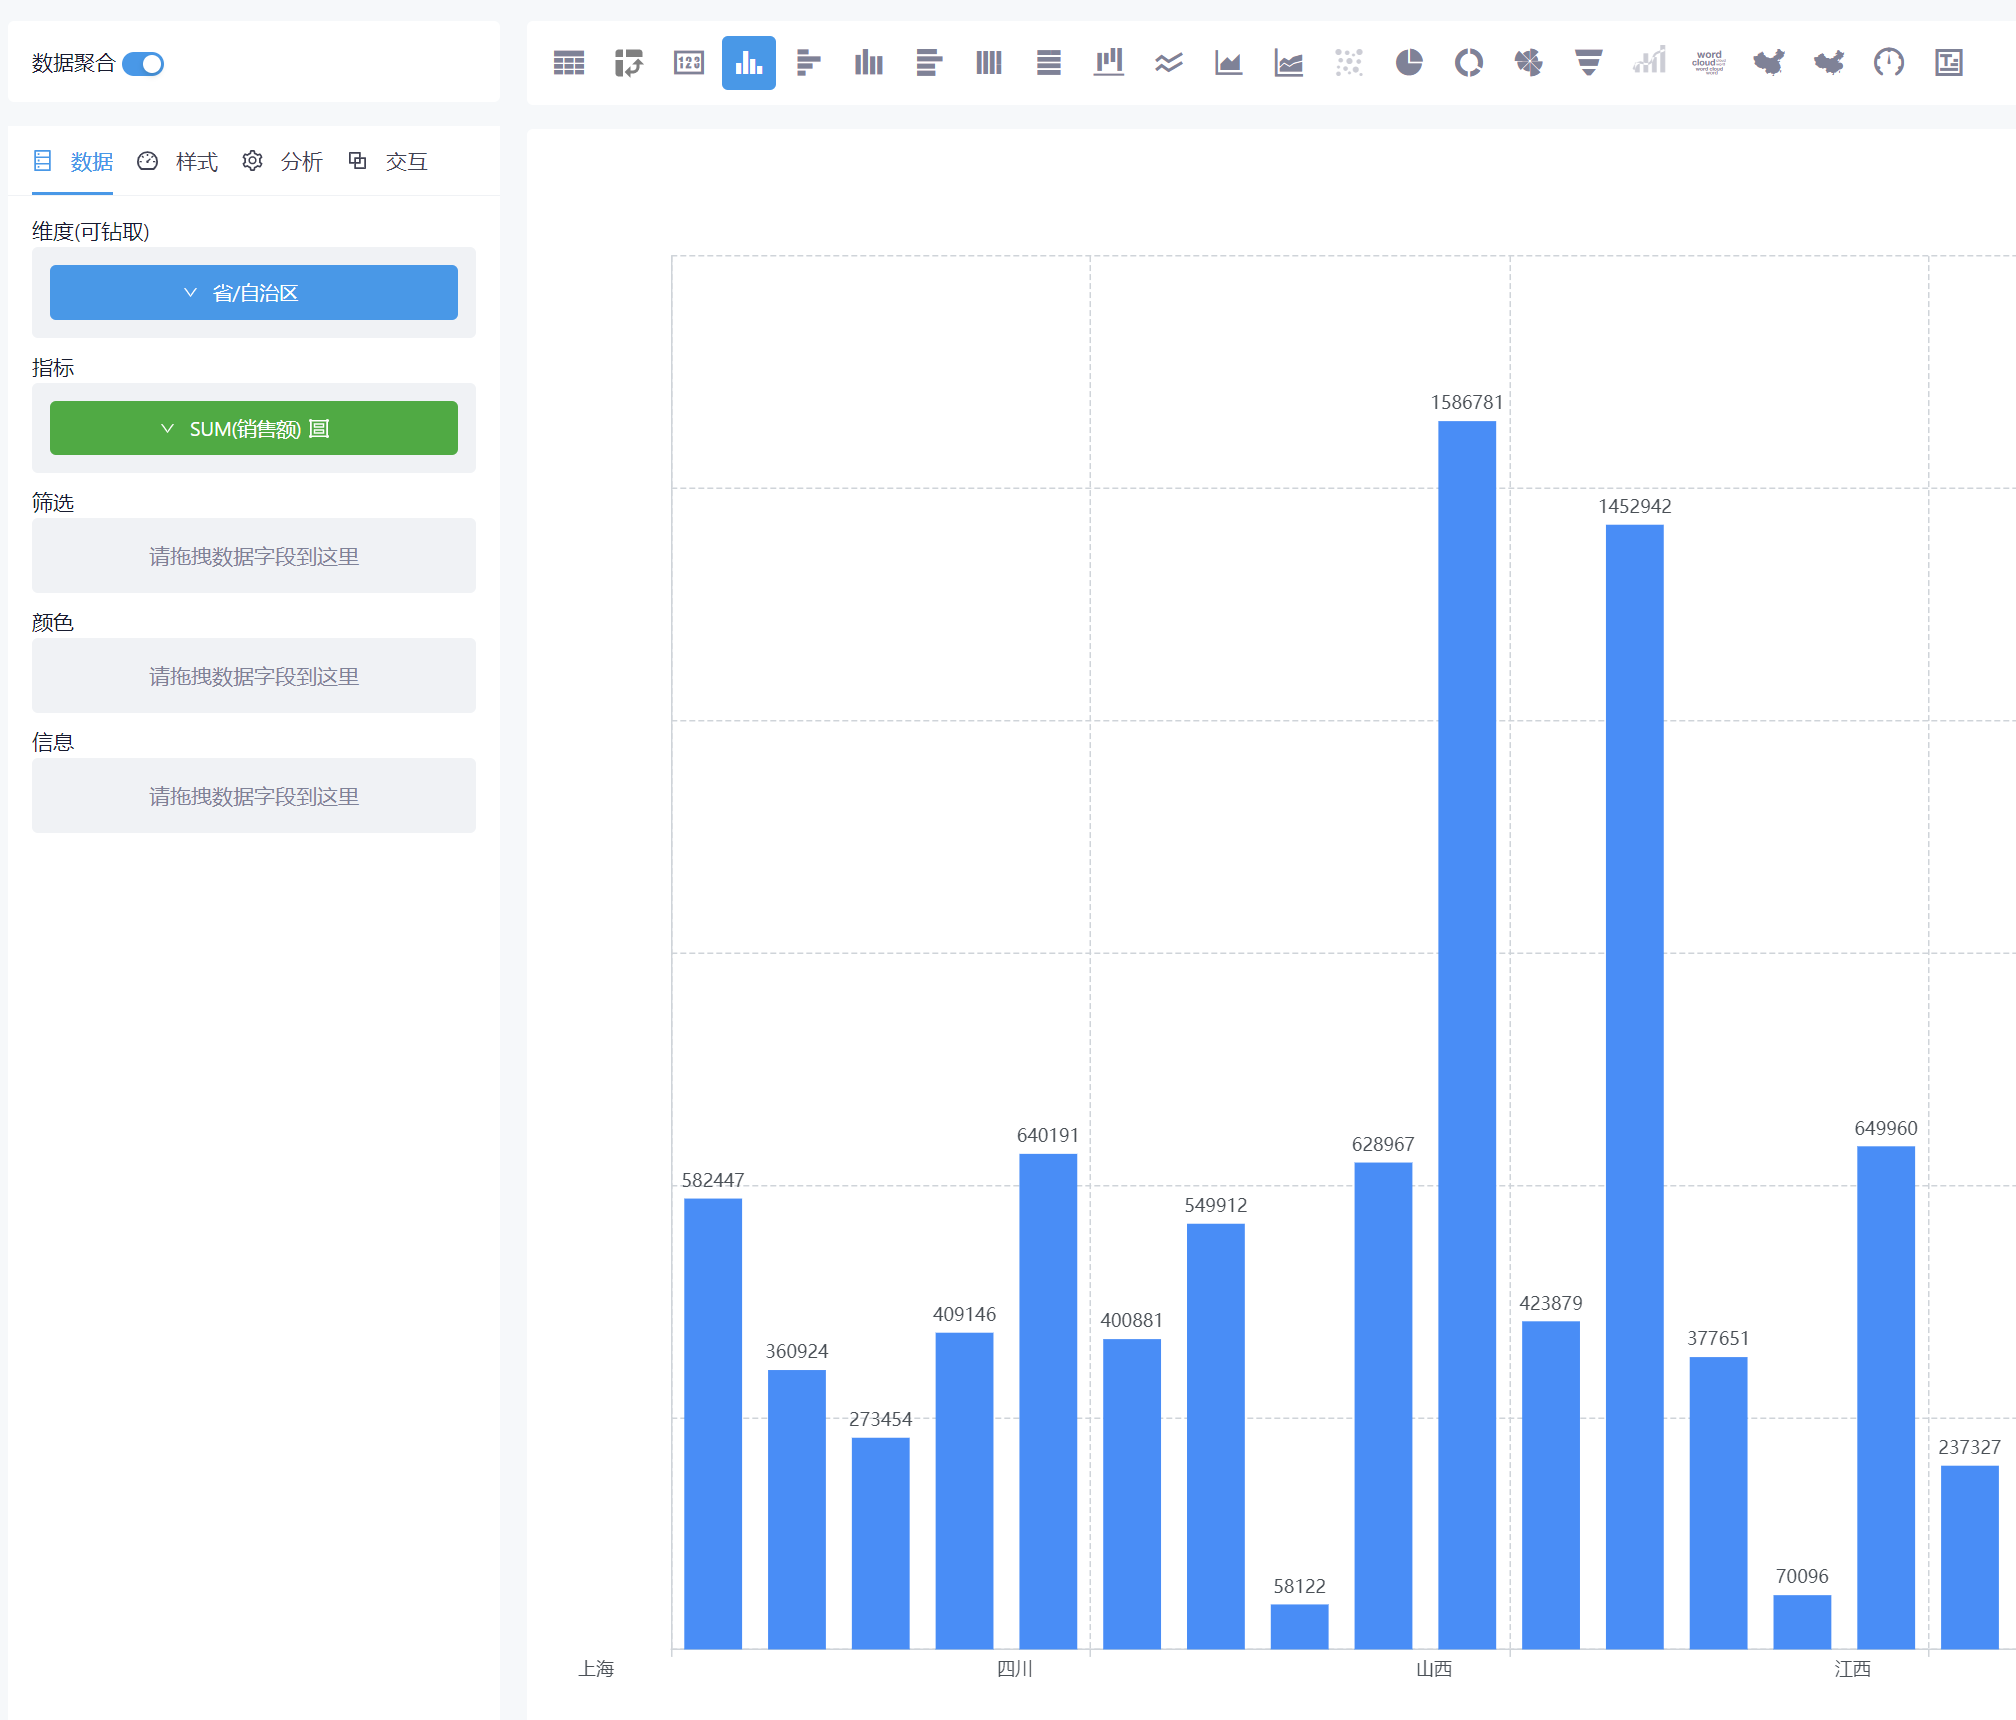2016x1720 pixels.
Task: Select the funnel chart icon
Action: point(1589,63)
